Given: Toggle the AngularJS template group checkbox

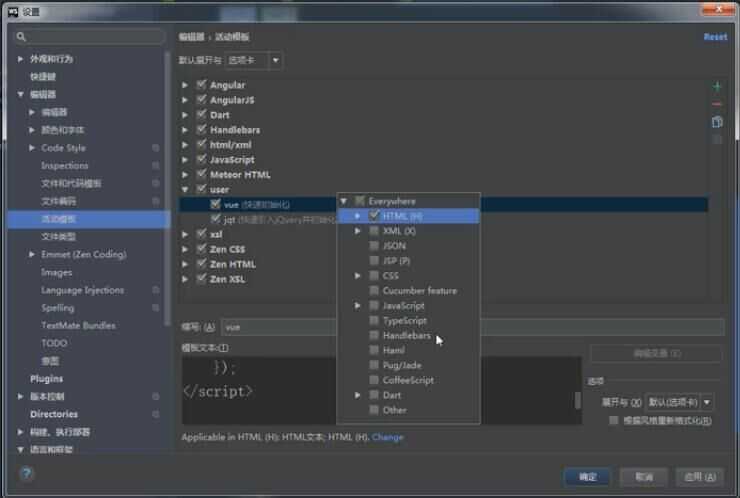Looking at the screenshot, I should coord(202,100).
